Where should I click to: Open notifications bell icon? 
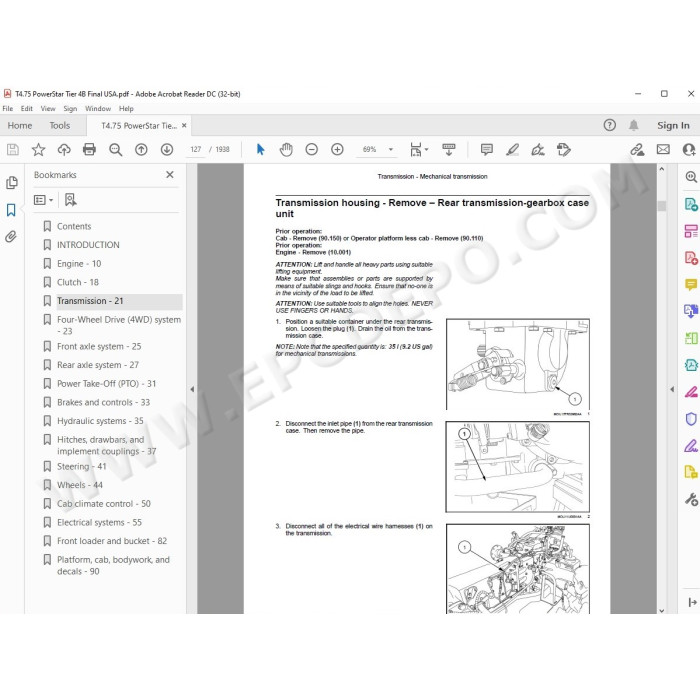click(633, 125)
